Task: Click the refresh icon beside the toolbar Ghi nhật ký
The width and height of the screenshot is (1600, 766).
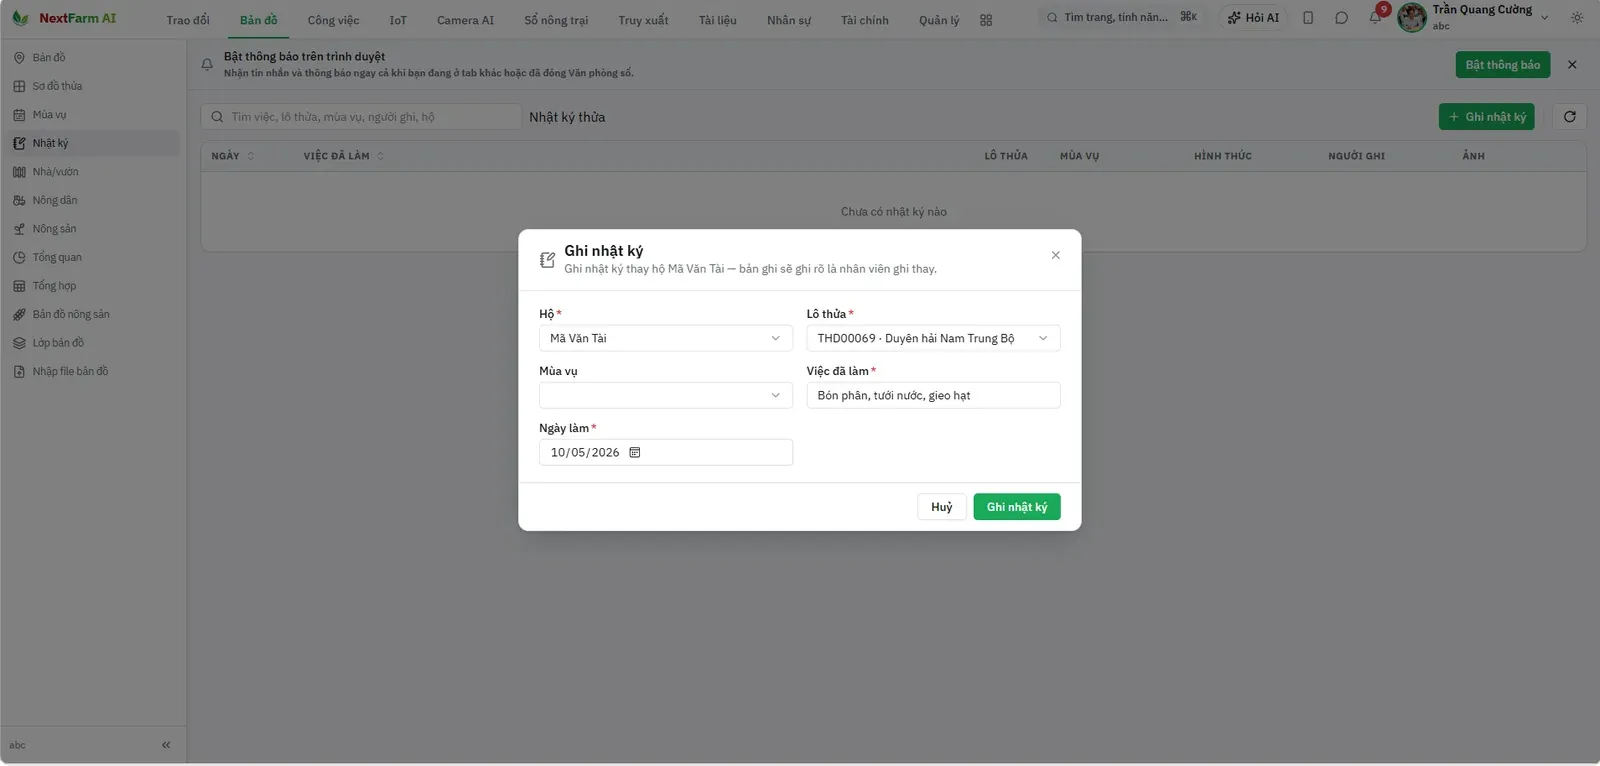Action: [x=1569, y=117]
